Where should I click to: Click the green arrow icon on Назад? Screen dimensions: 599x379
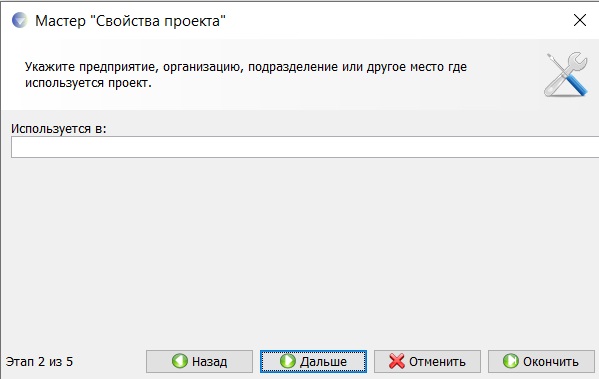180,361
